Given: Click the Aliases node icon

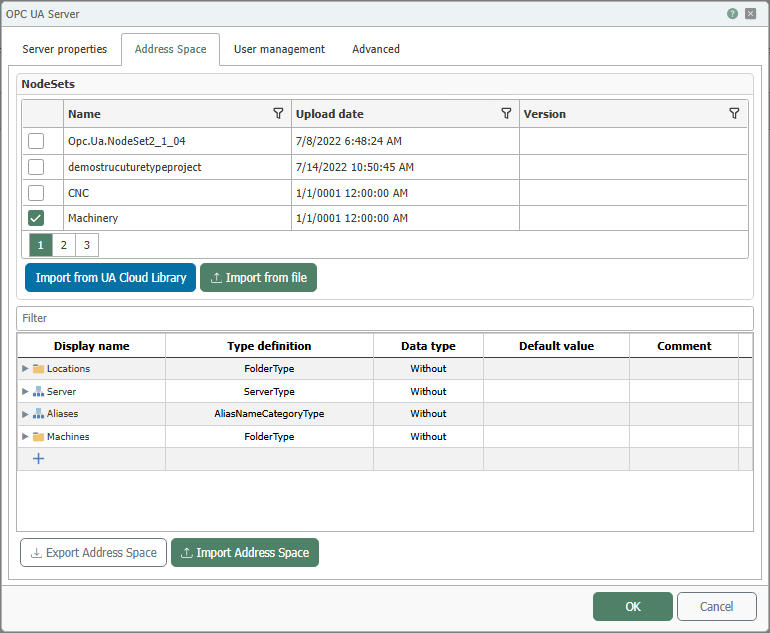Looking at the screenshot, I should 38,414.
